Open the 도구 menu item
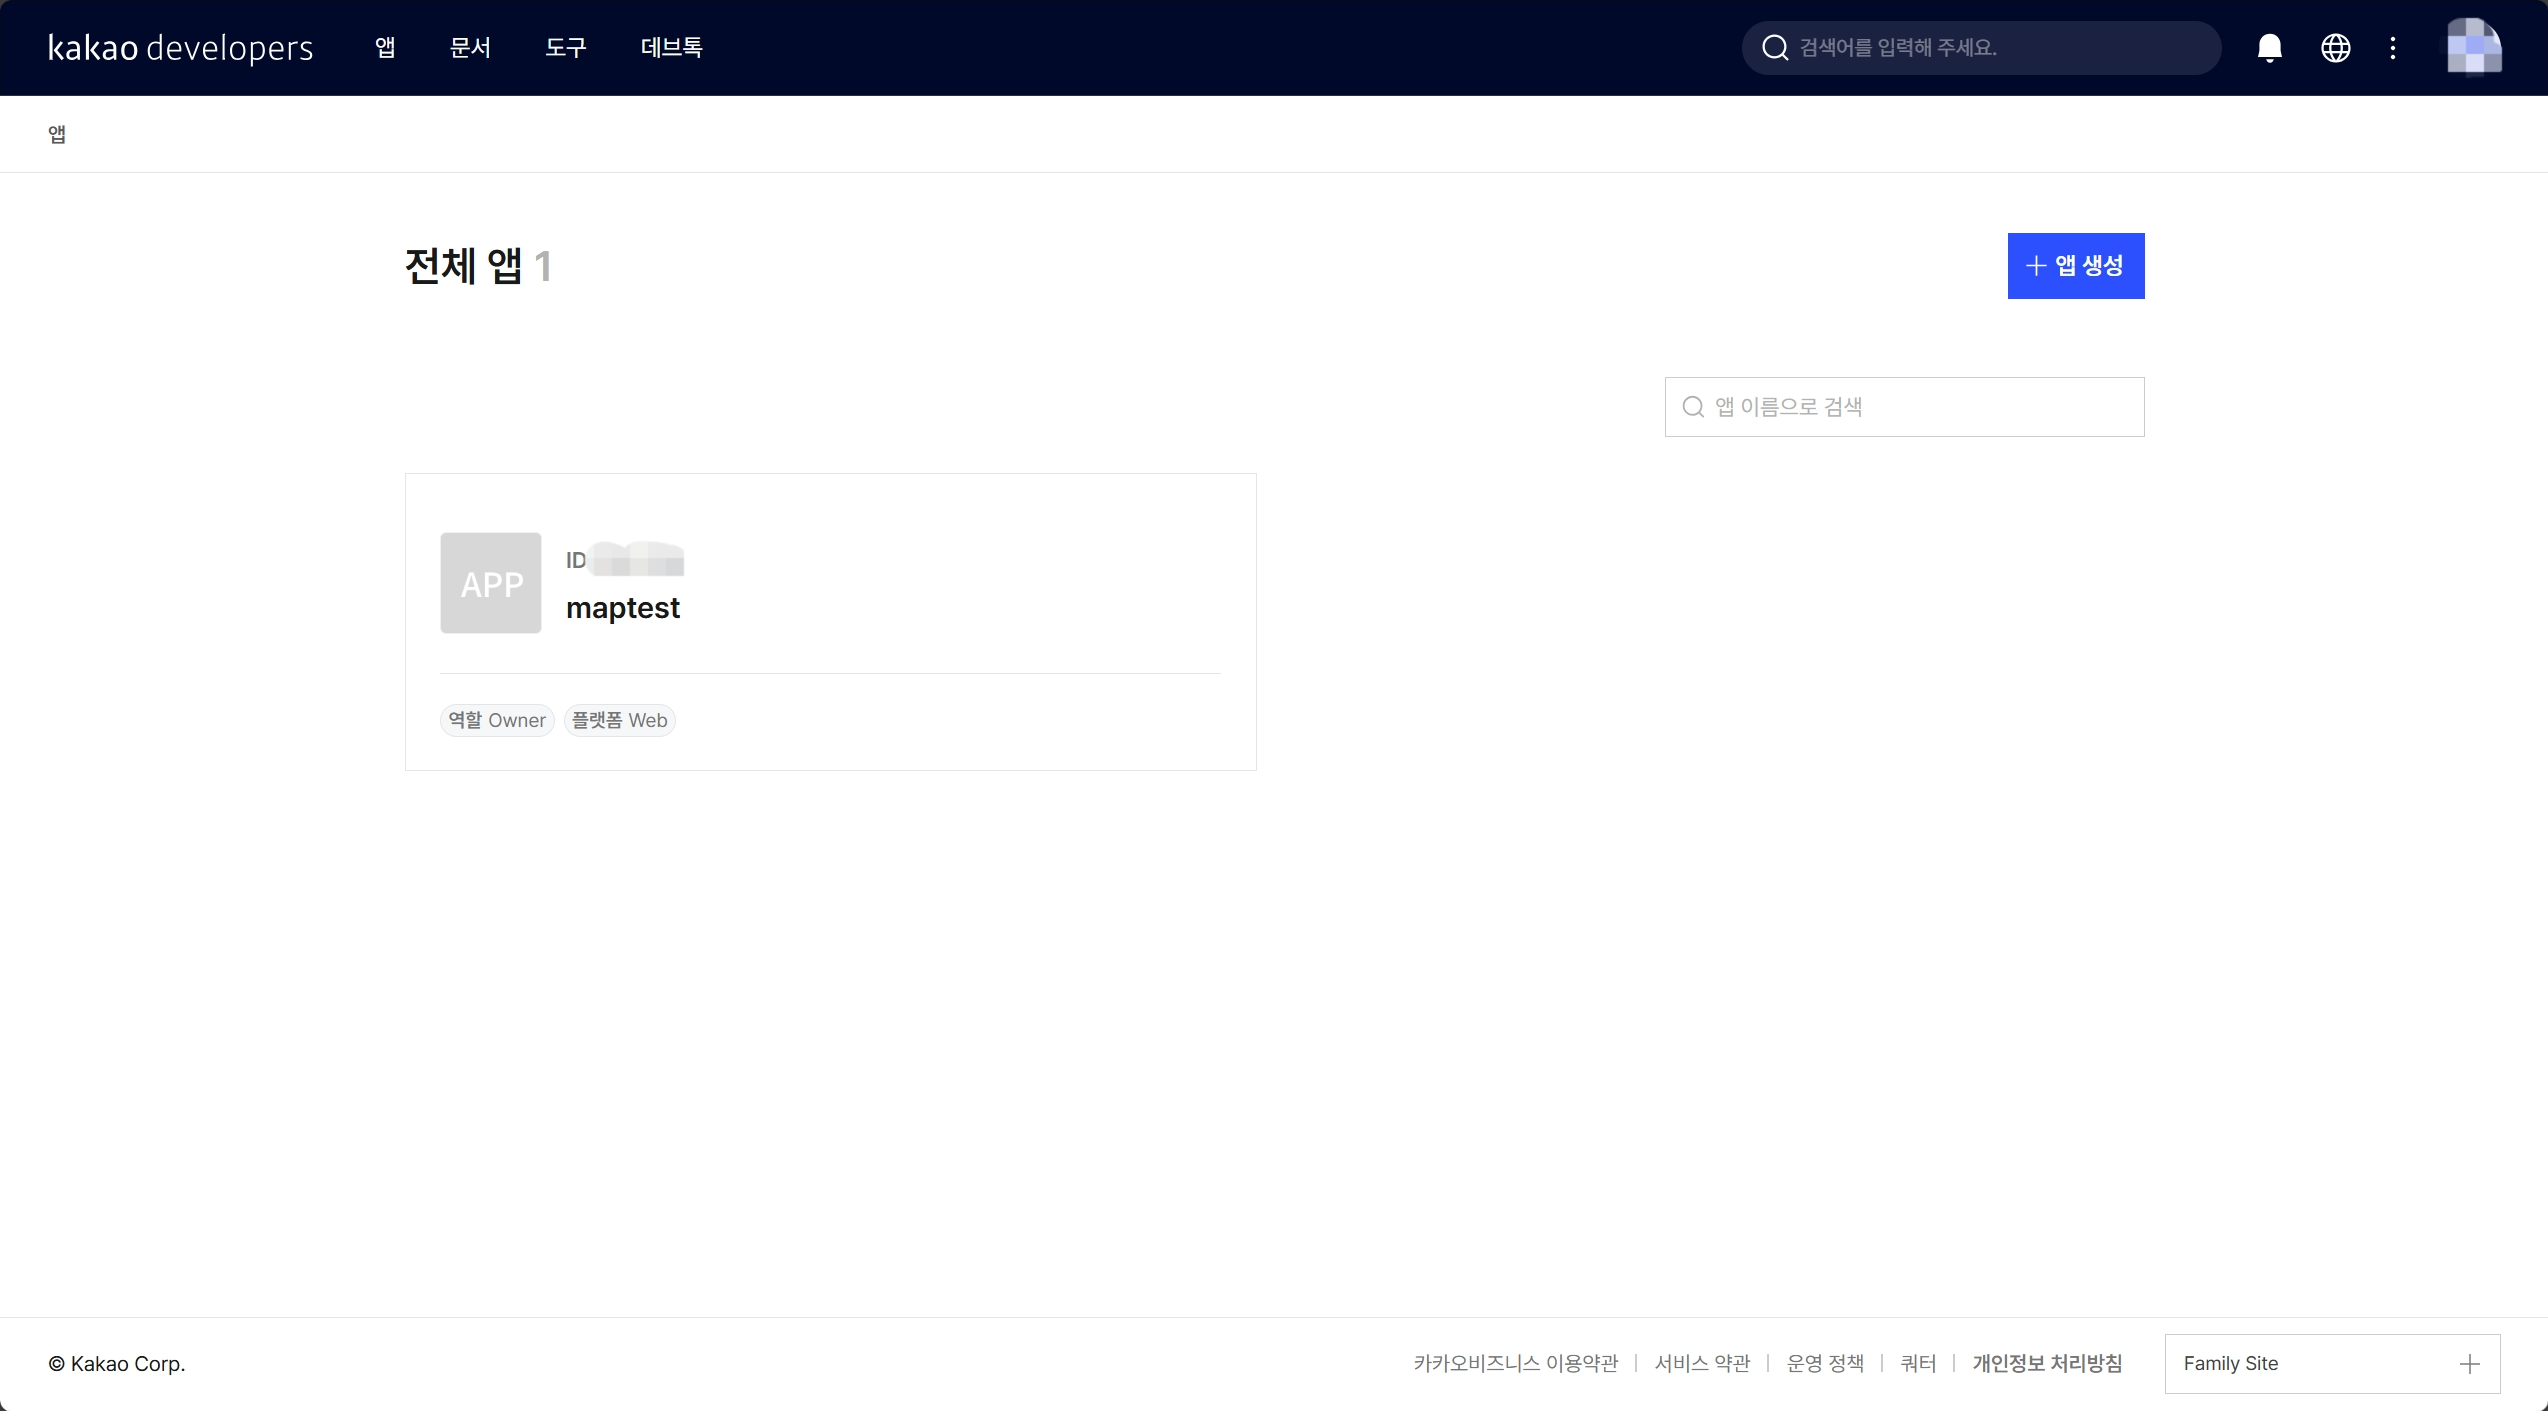The height and width of the screenshot is (1411, 2548). pos(565,48)
